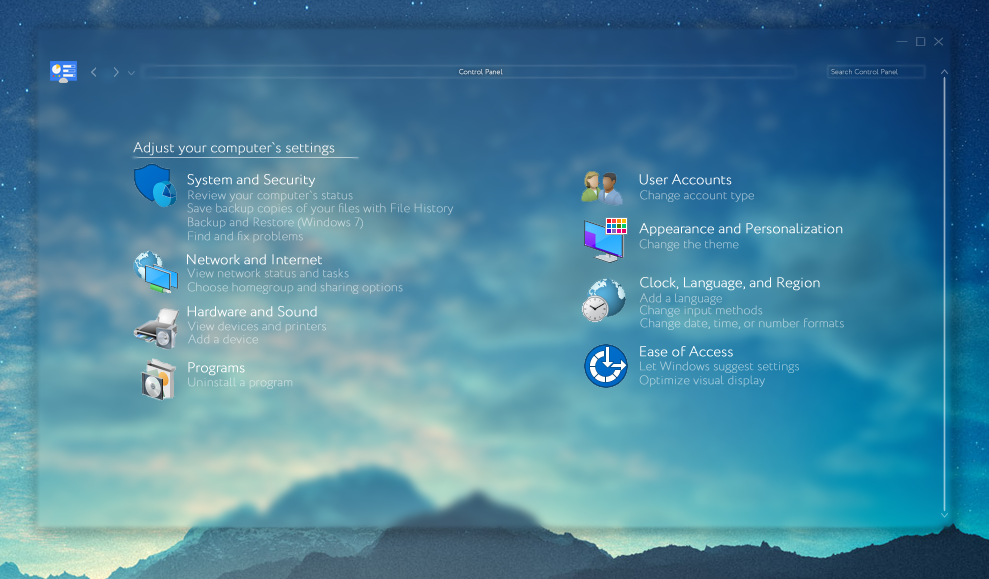Screen dimensions: 989x579
Task: Click the scrollbar down arrow
Action: tap(944, 515)
